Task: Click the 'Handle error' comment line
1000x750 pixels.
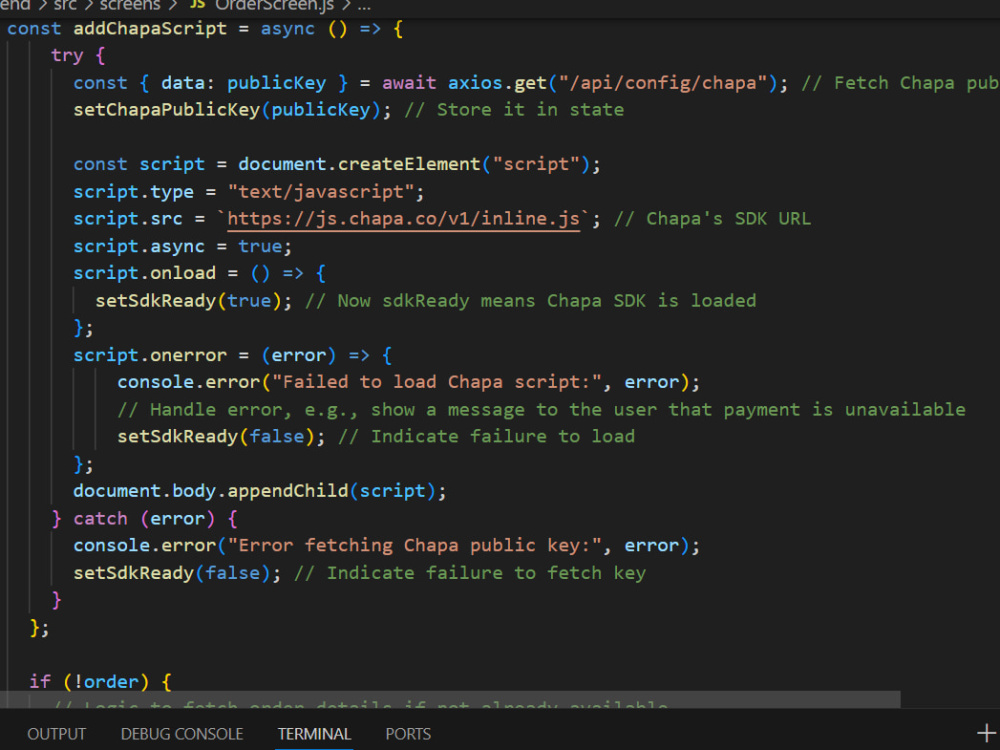Action: (541, 409)
